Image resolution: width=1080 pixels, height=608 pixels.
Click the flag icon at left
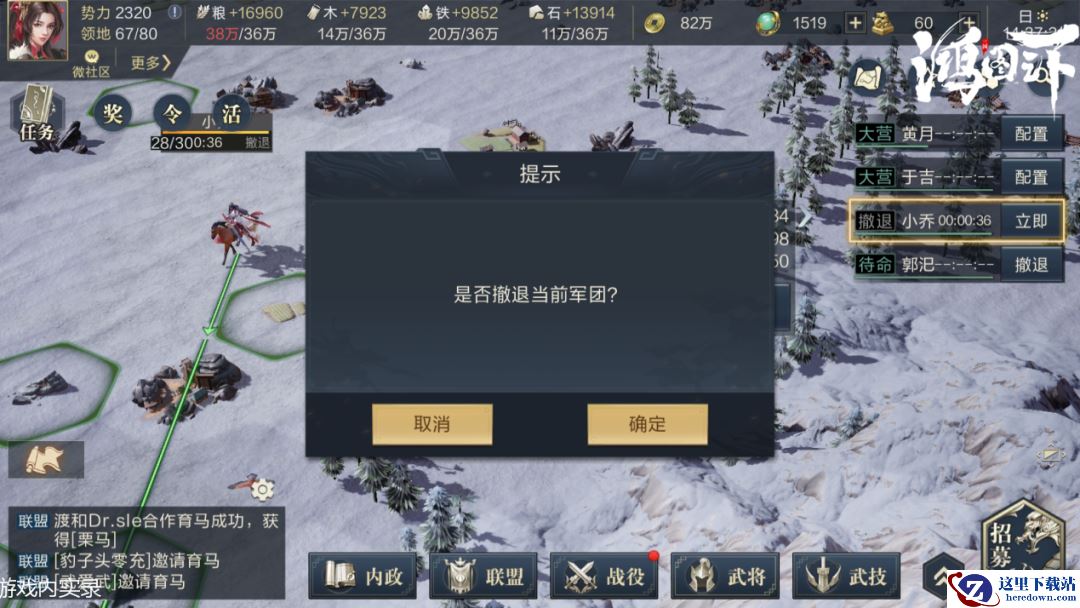point(46,459)
